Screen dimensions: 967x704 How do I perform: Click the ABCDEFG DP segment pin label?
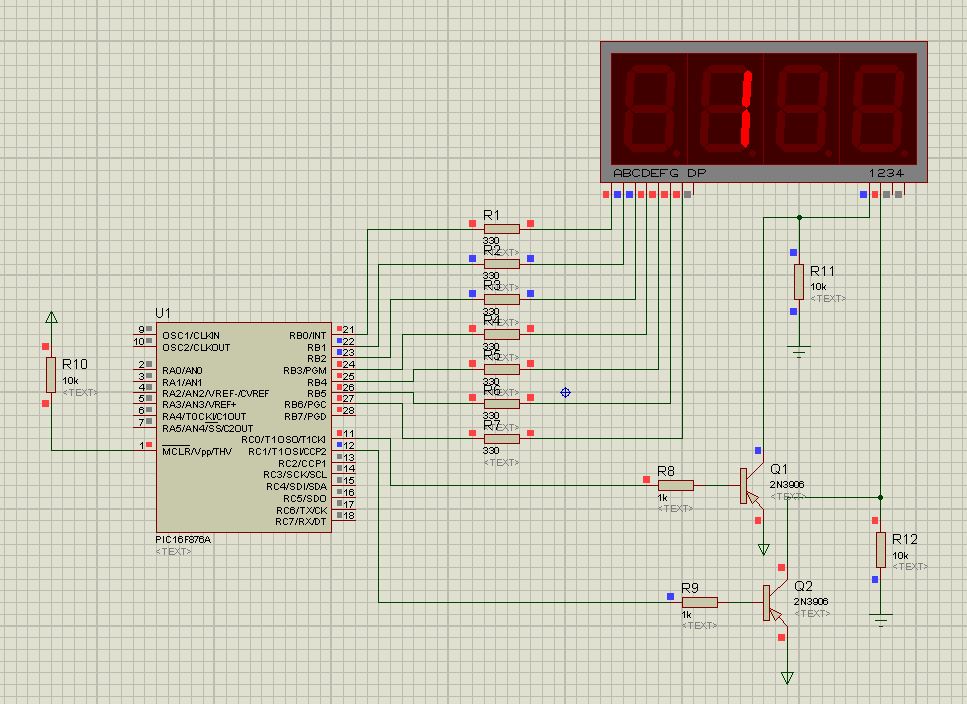click(659, 173)
